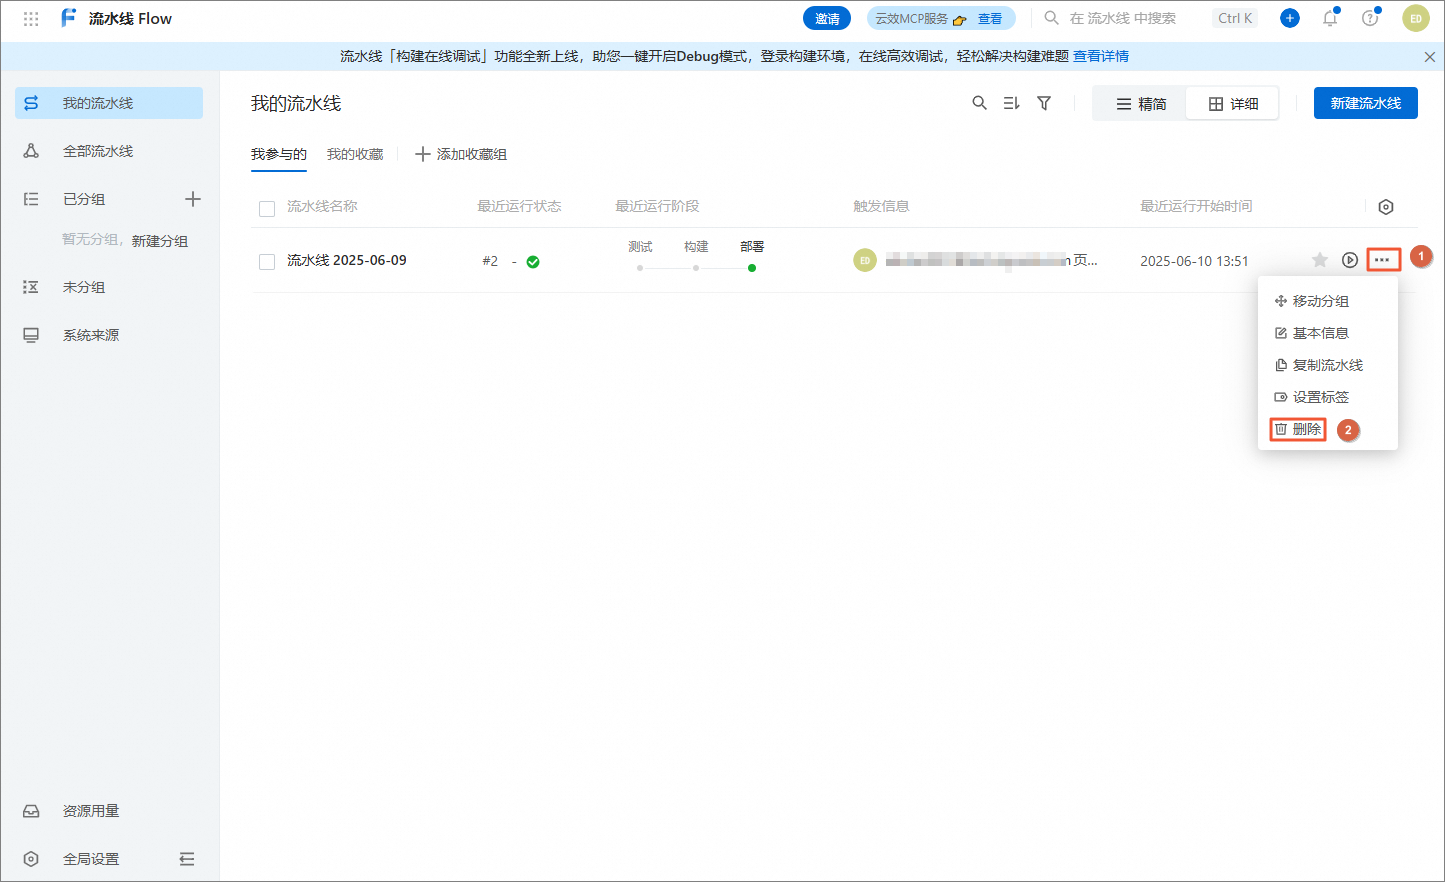This screenshot has width=1445, height=882.
Task: Click the filter funnel icon
Action: pyautogui.click(x=1044, y=103)
